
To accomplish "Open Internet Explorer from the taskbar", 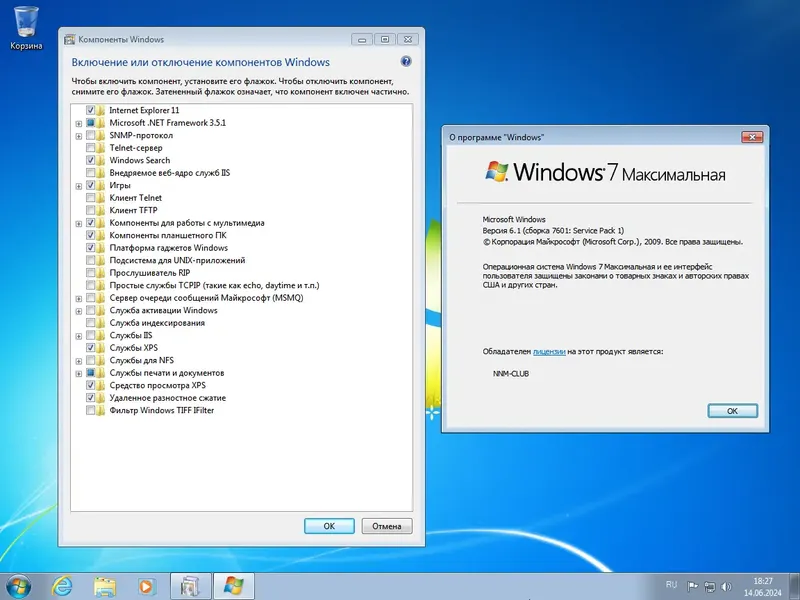I will point(64,585).
